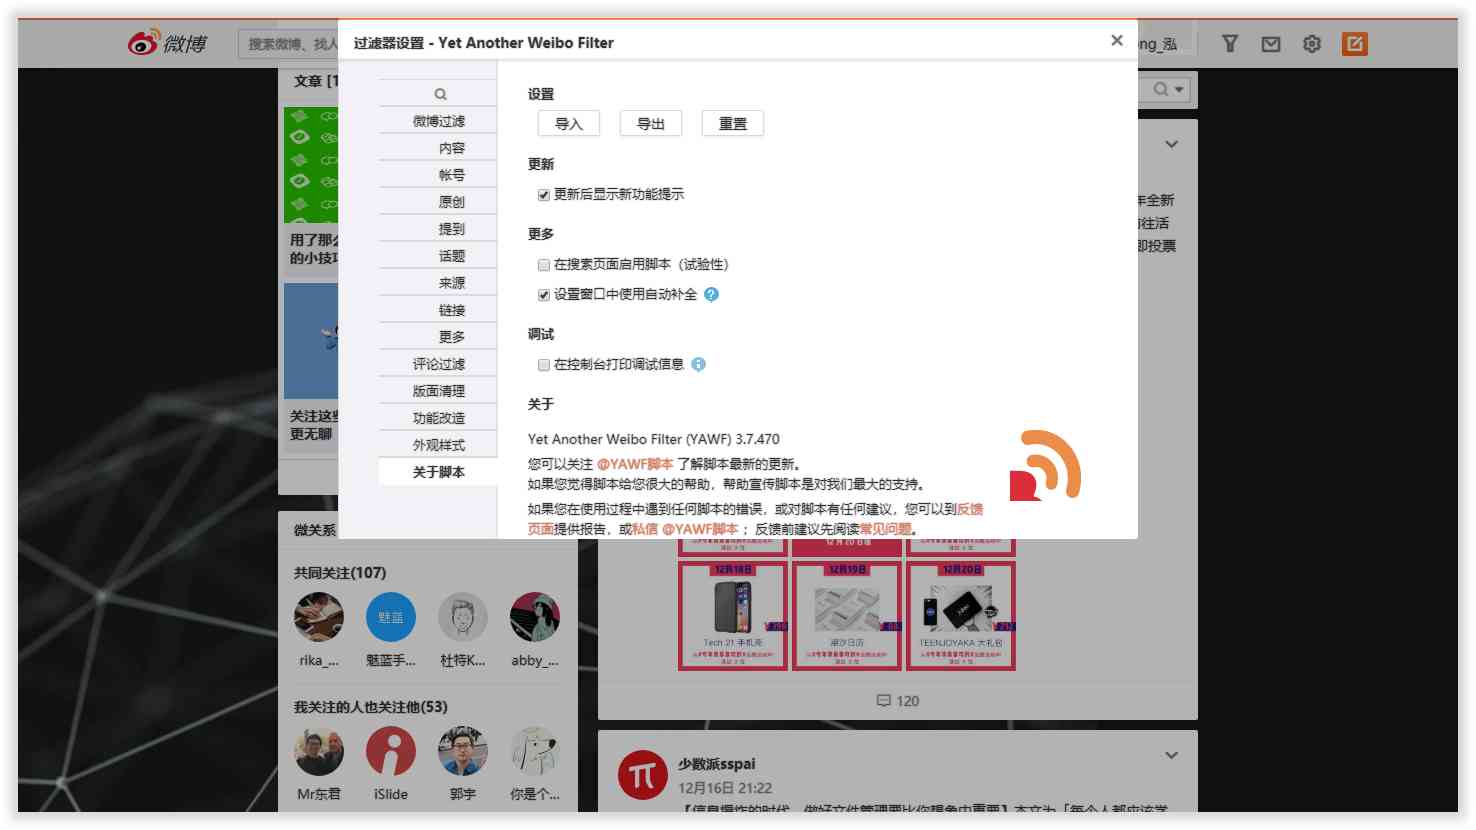Open rika_ avatar in 共同关注
This screenshot has height=830, width=1476.
[319, 617]
